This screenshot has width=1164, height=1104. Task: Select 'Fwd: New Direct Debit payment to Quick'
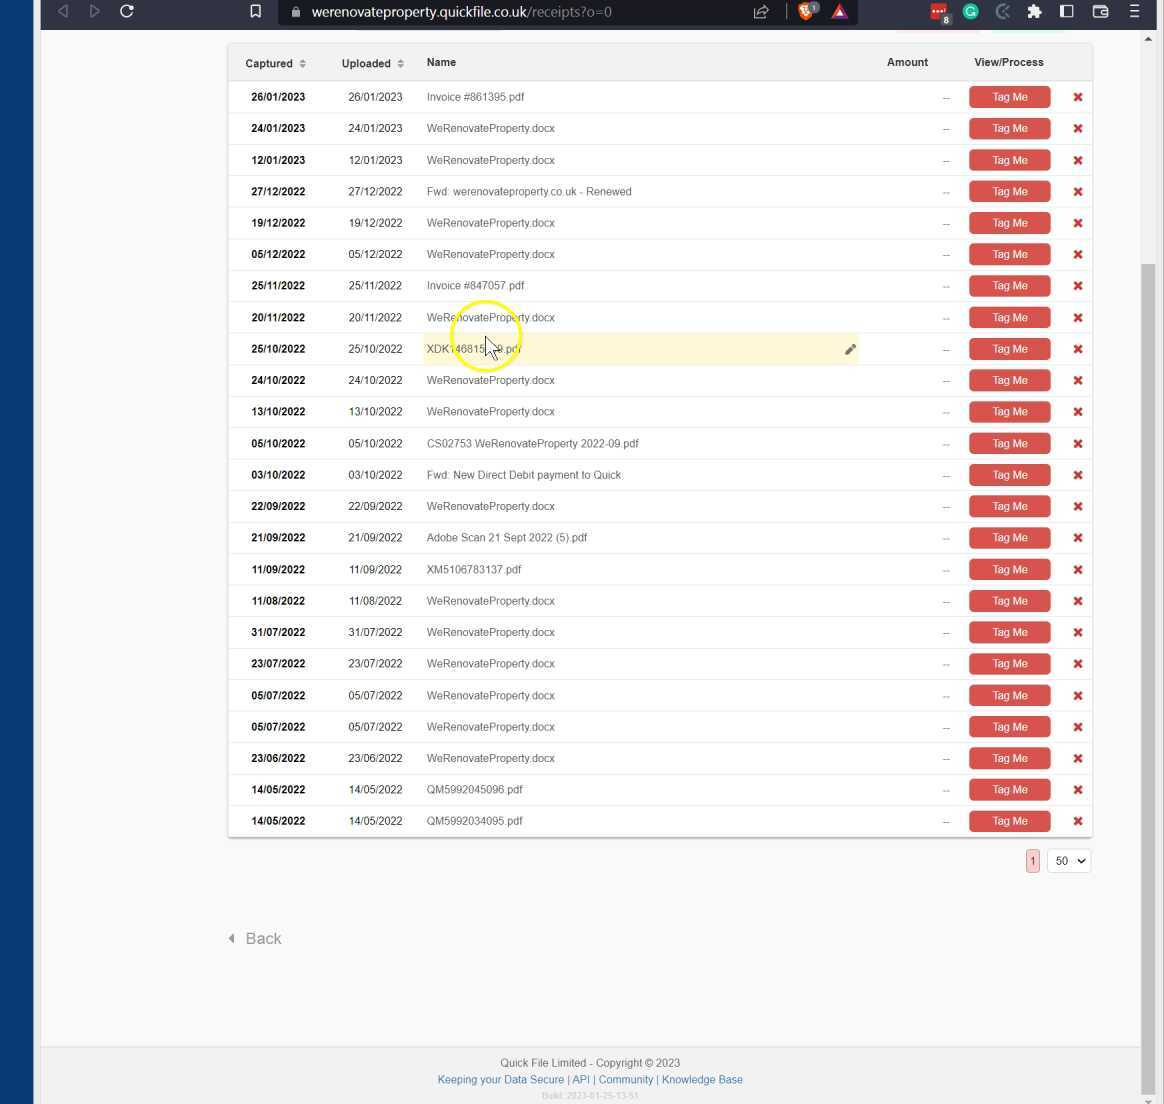coord(523,475)
